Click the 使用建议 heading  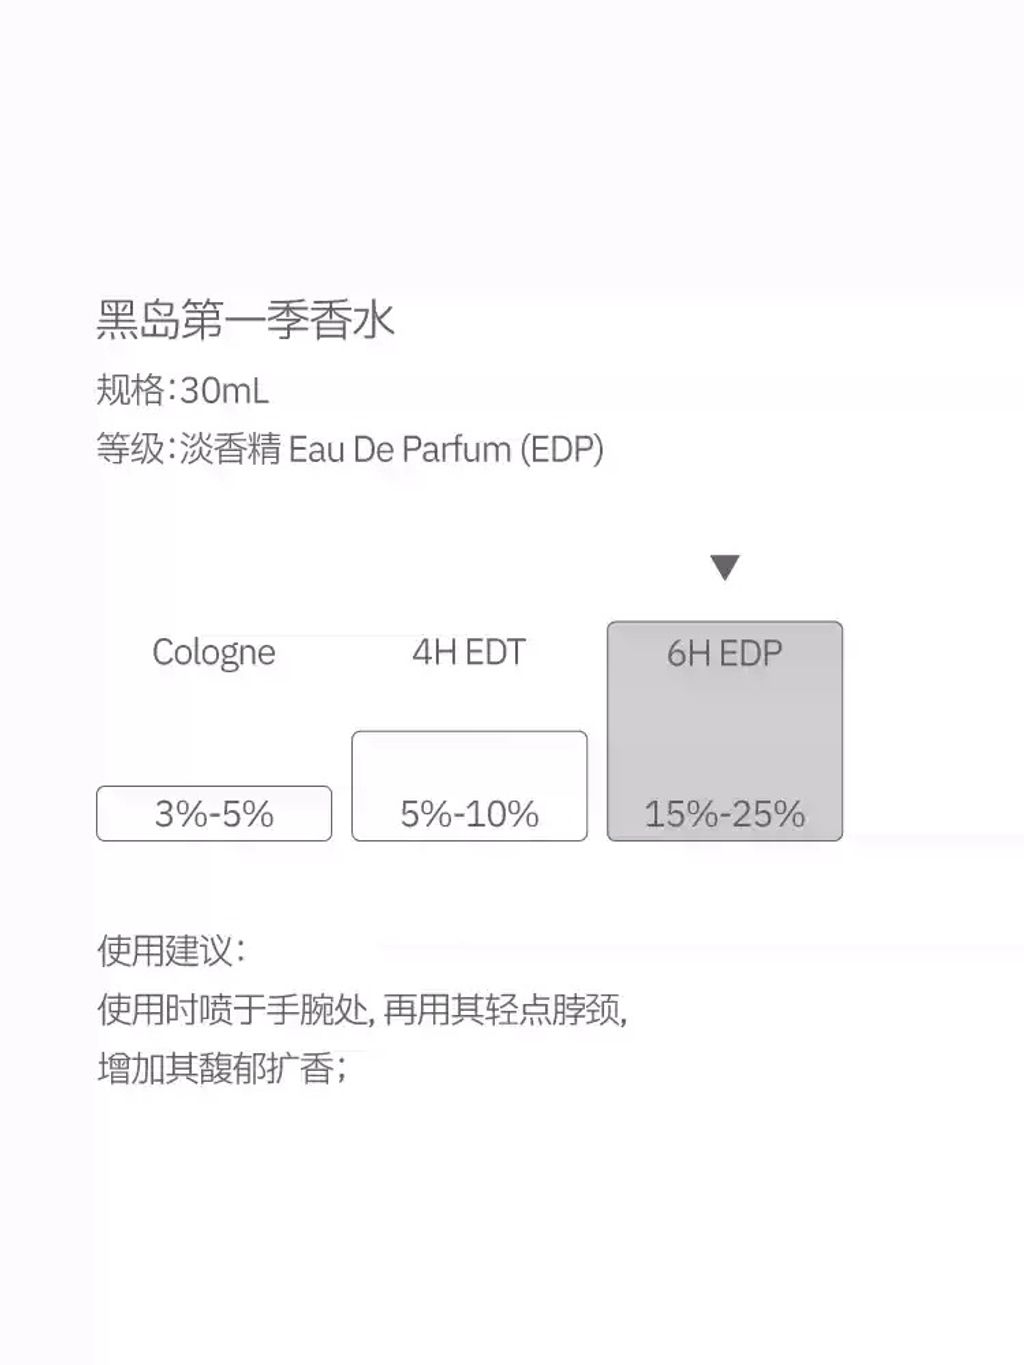(170, 950)
